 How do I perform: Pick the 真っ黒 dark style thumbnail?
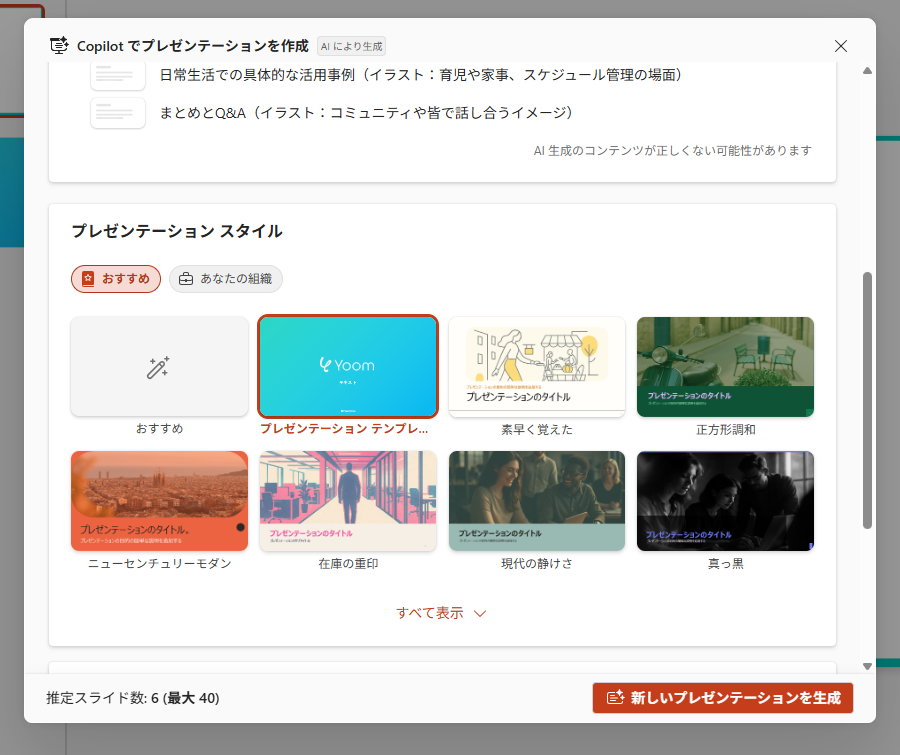(725, 501)
